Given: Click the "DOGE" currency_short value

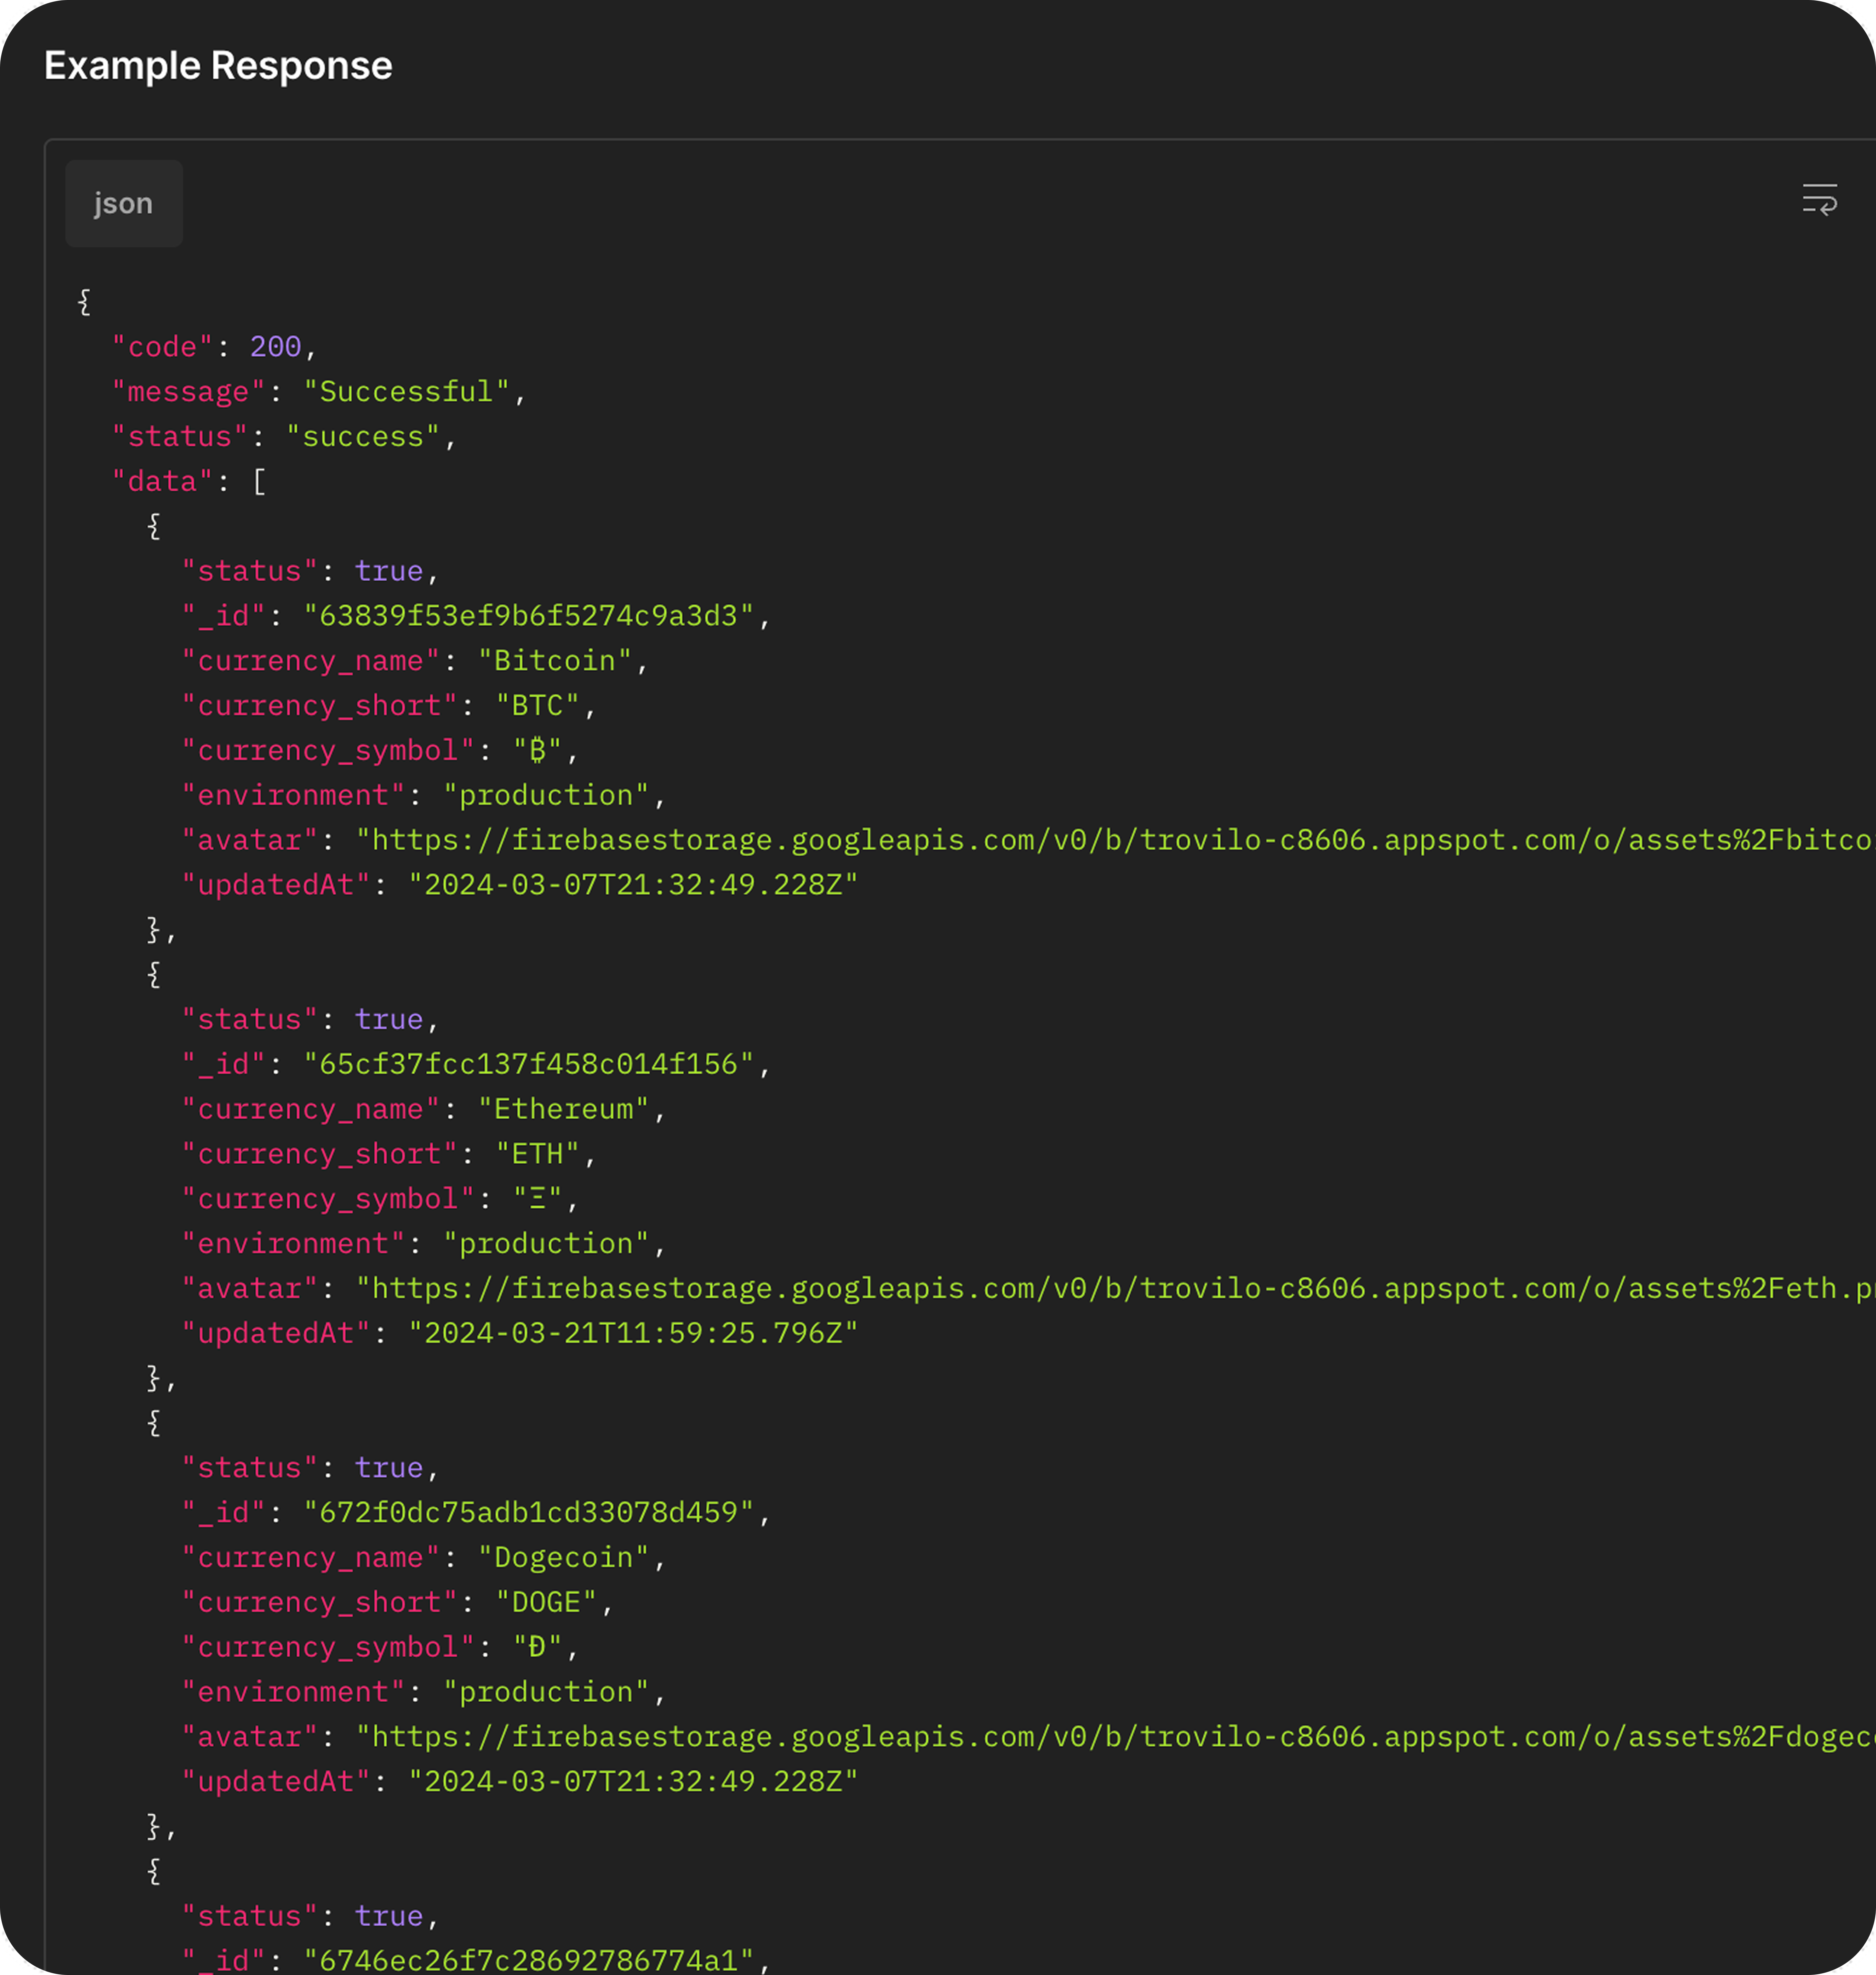Looking at the screenshot, I should pos(547,1602).
